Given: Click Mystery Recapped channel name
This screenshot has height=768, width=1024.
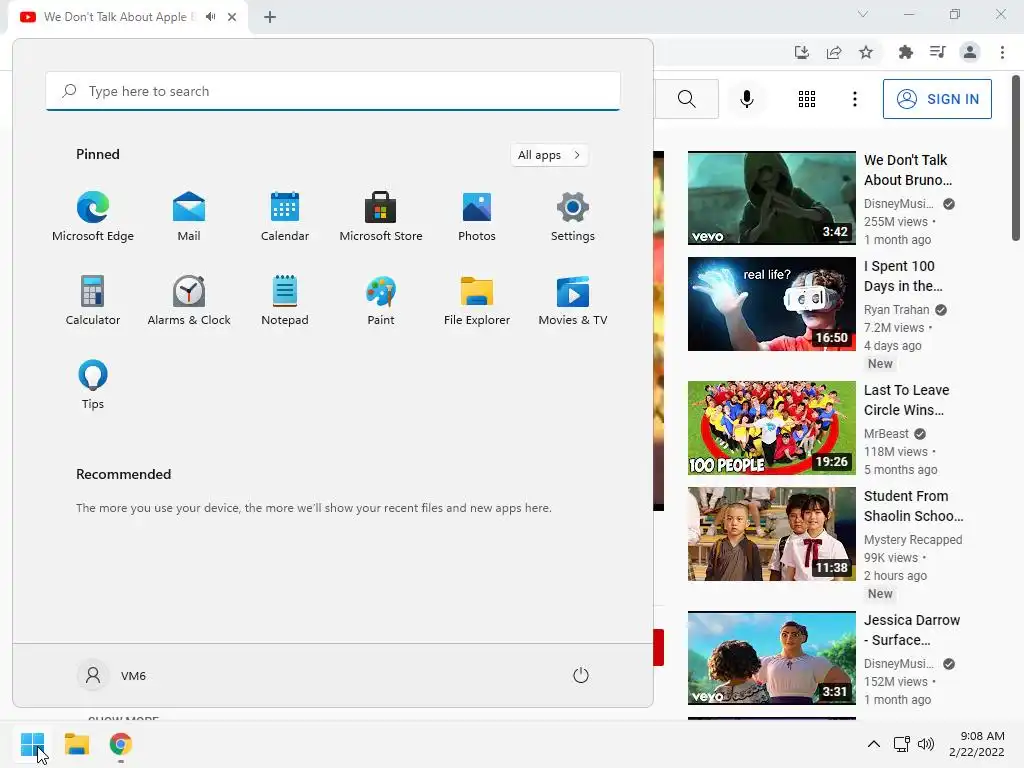Looking at the screenshot, I should (x=913, y=539).
